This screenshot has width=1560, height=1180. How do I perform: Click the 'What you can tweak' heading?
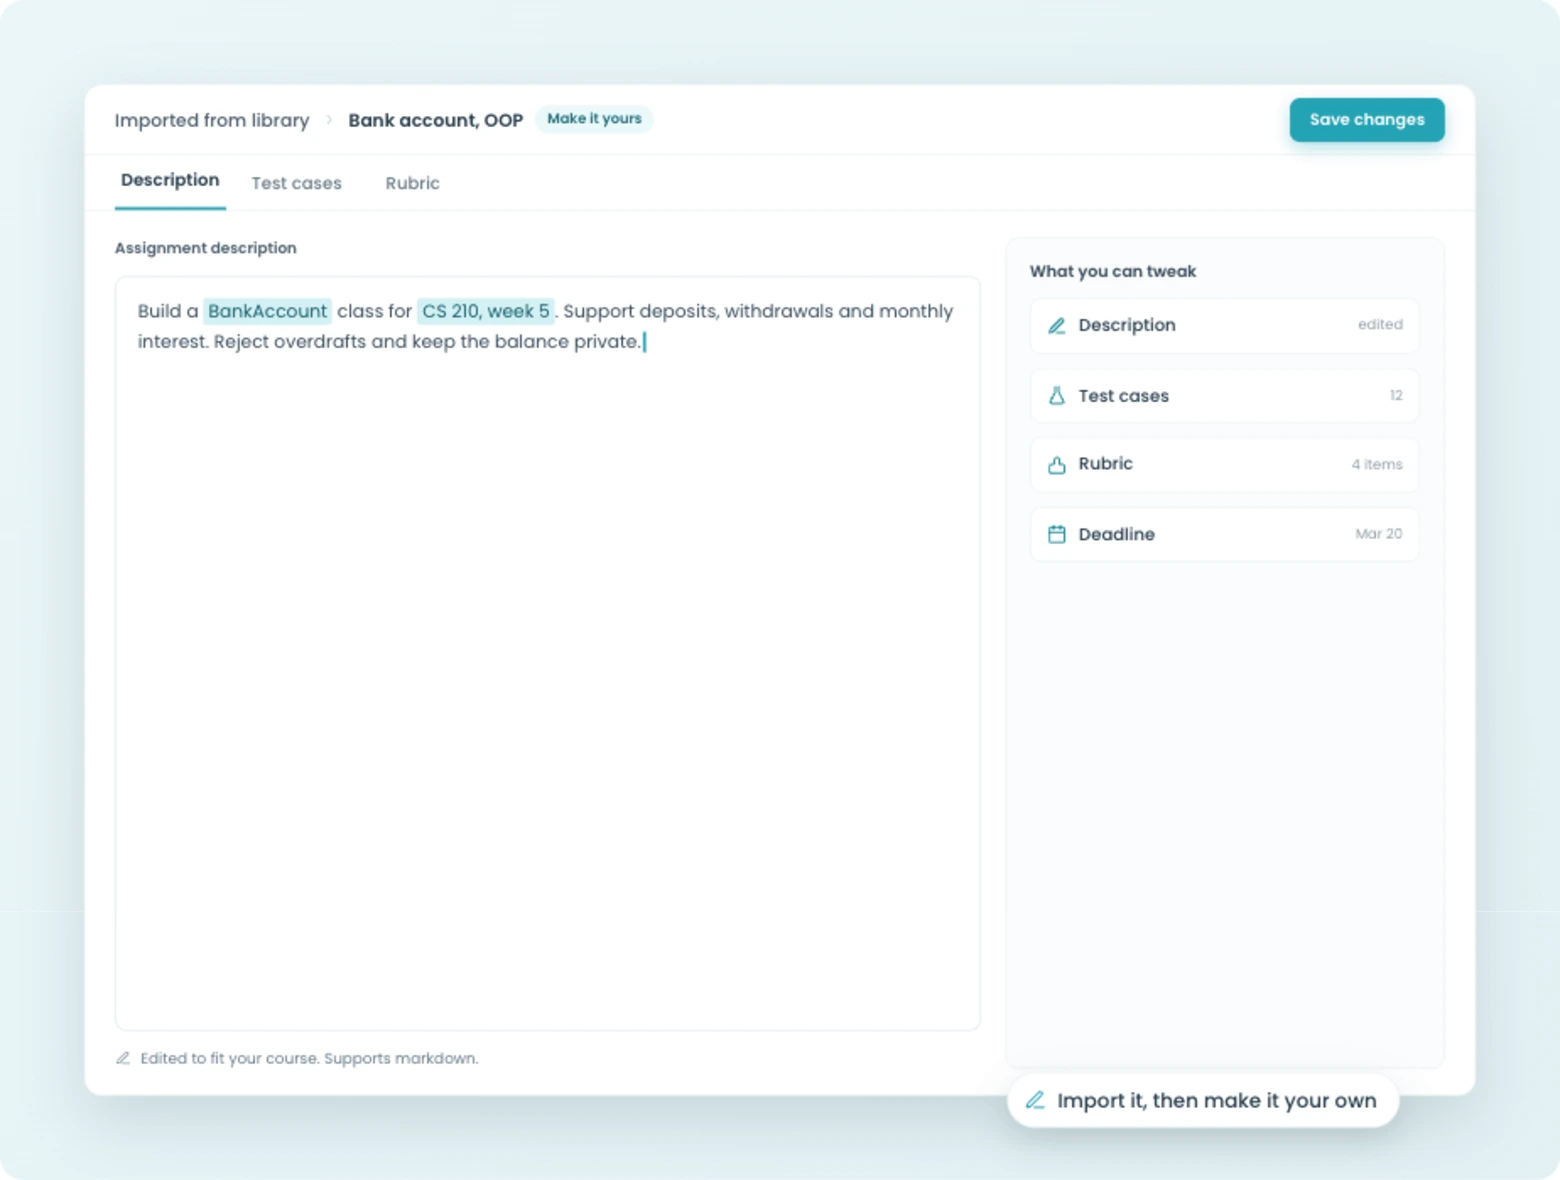tap(1112, 271)
